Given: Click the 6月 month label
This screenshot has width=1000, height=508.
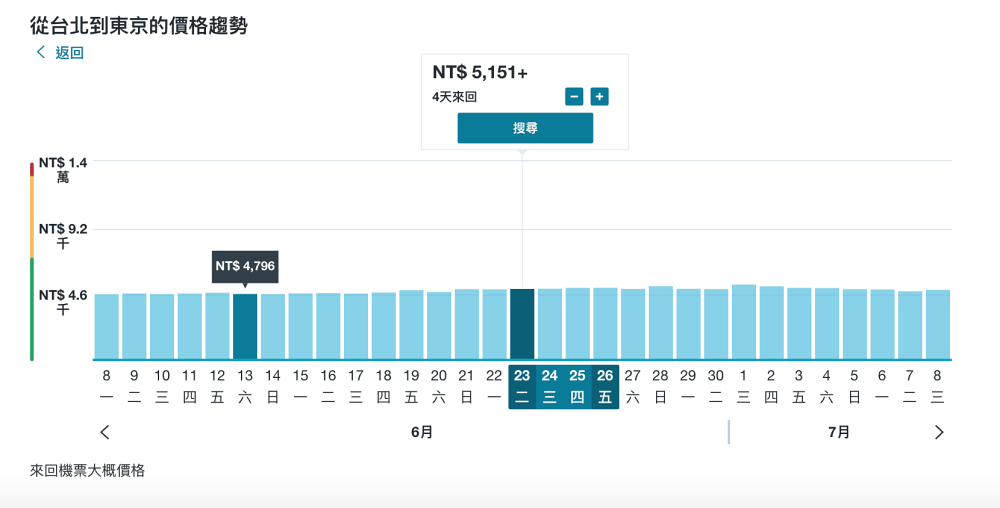Looking at the screenshot, I should pyautogui.click(x=422, y=432).
